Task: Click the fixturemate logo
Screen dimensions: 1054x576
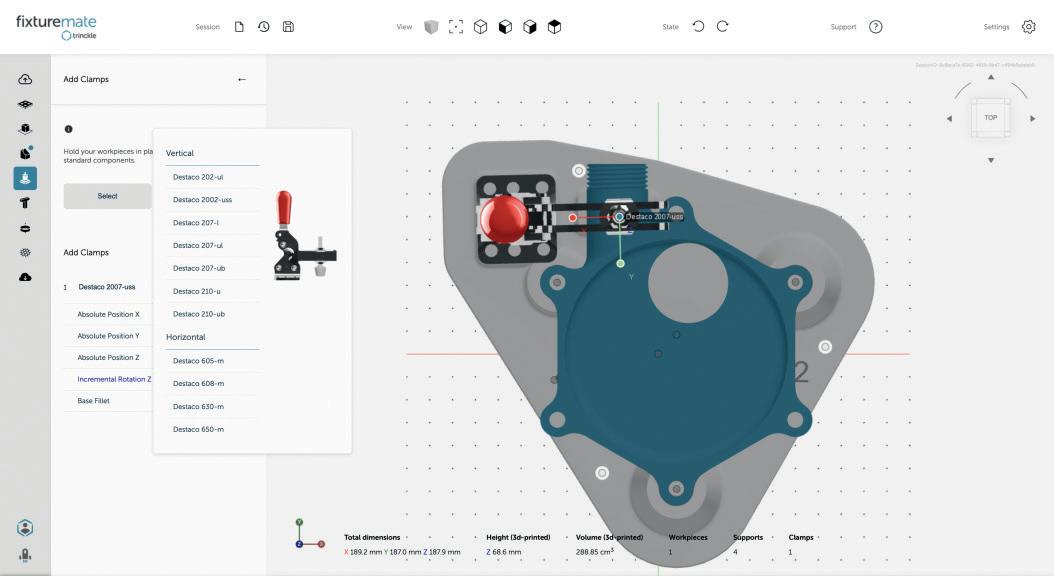Action: [56, 27]
